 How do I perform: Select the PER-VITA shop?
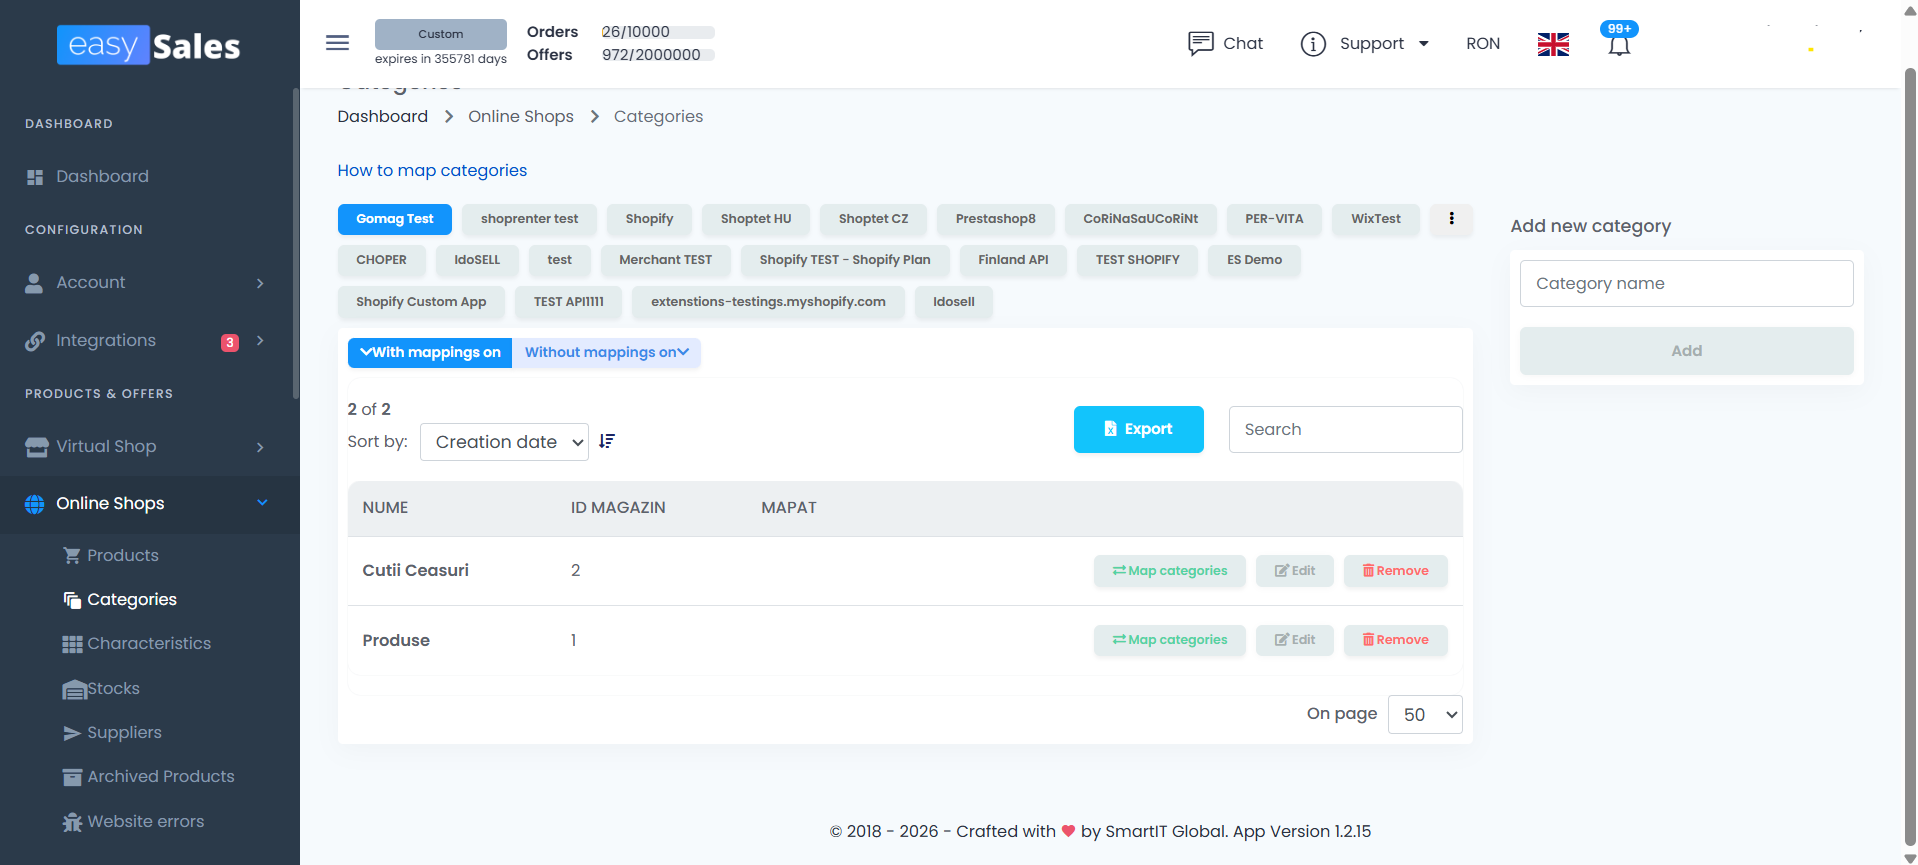(1274, 219)
